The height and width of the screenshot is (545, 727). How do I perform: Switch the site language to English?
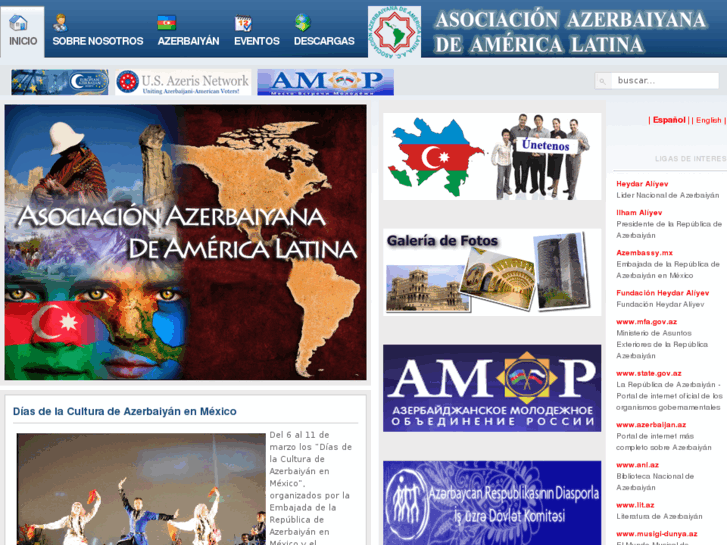click(708, 120)
